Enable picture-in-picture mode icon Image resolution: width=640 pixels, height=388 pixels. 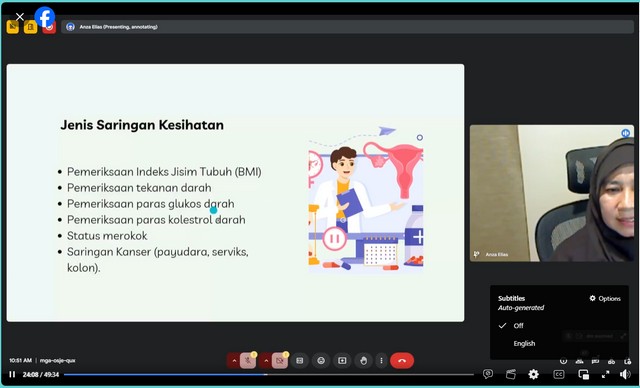(584, 374)
